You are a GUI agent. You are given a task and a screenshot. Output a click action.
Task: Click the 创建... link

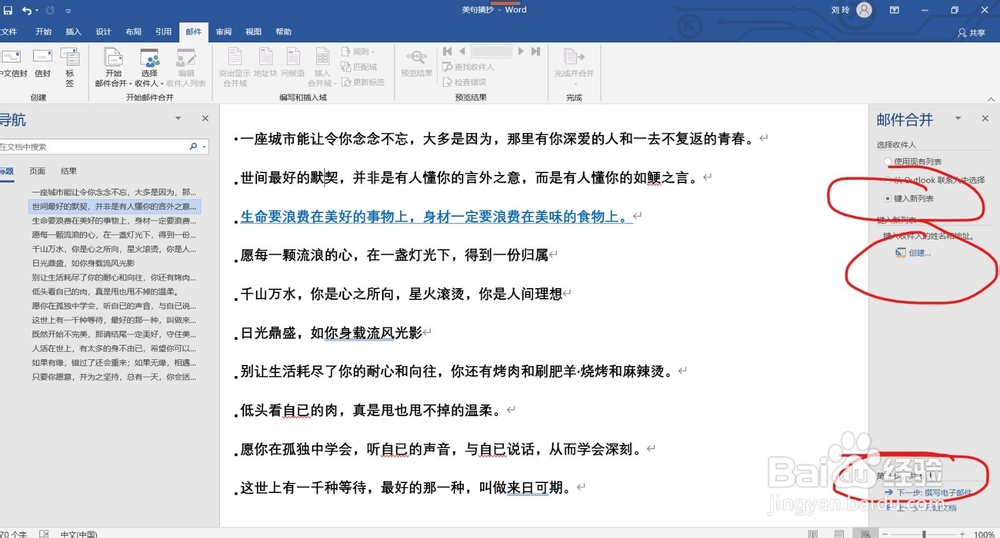tap(919, 253)
